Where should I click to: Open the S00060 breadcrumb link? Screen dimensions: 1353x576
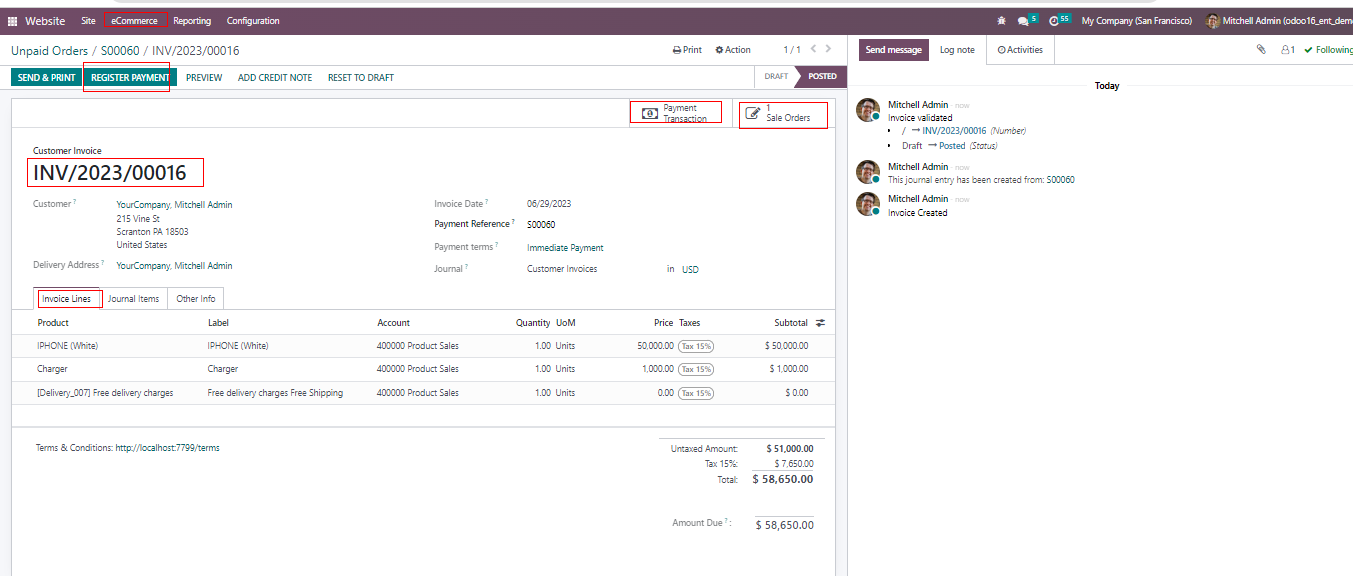pyautogui.click(x=120, y=51)
